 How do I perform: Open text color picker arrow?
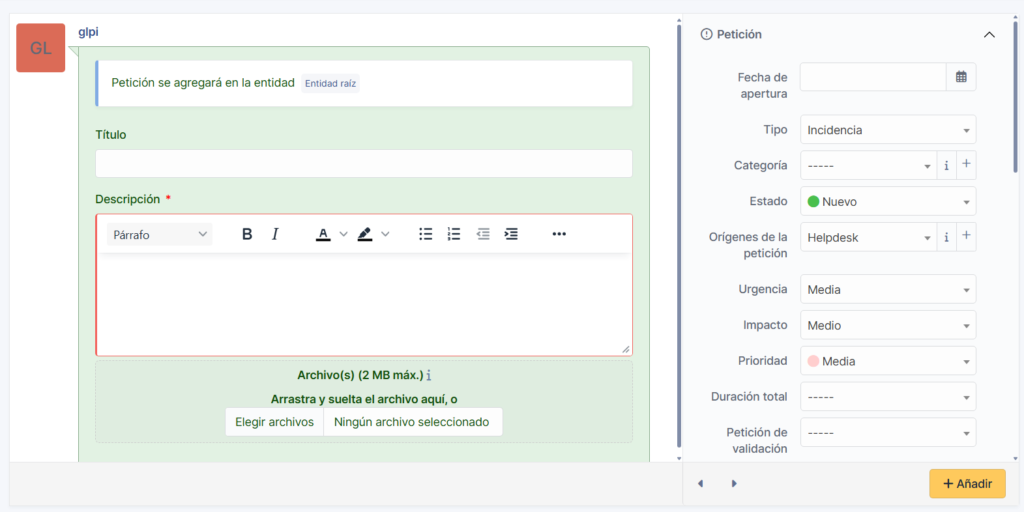tap(344, 234)
